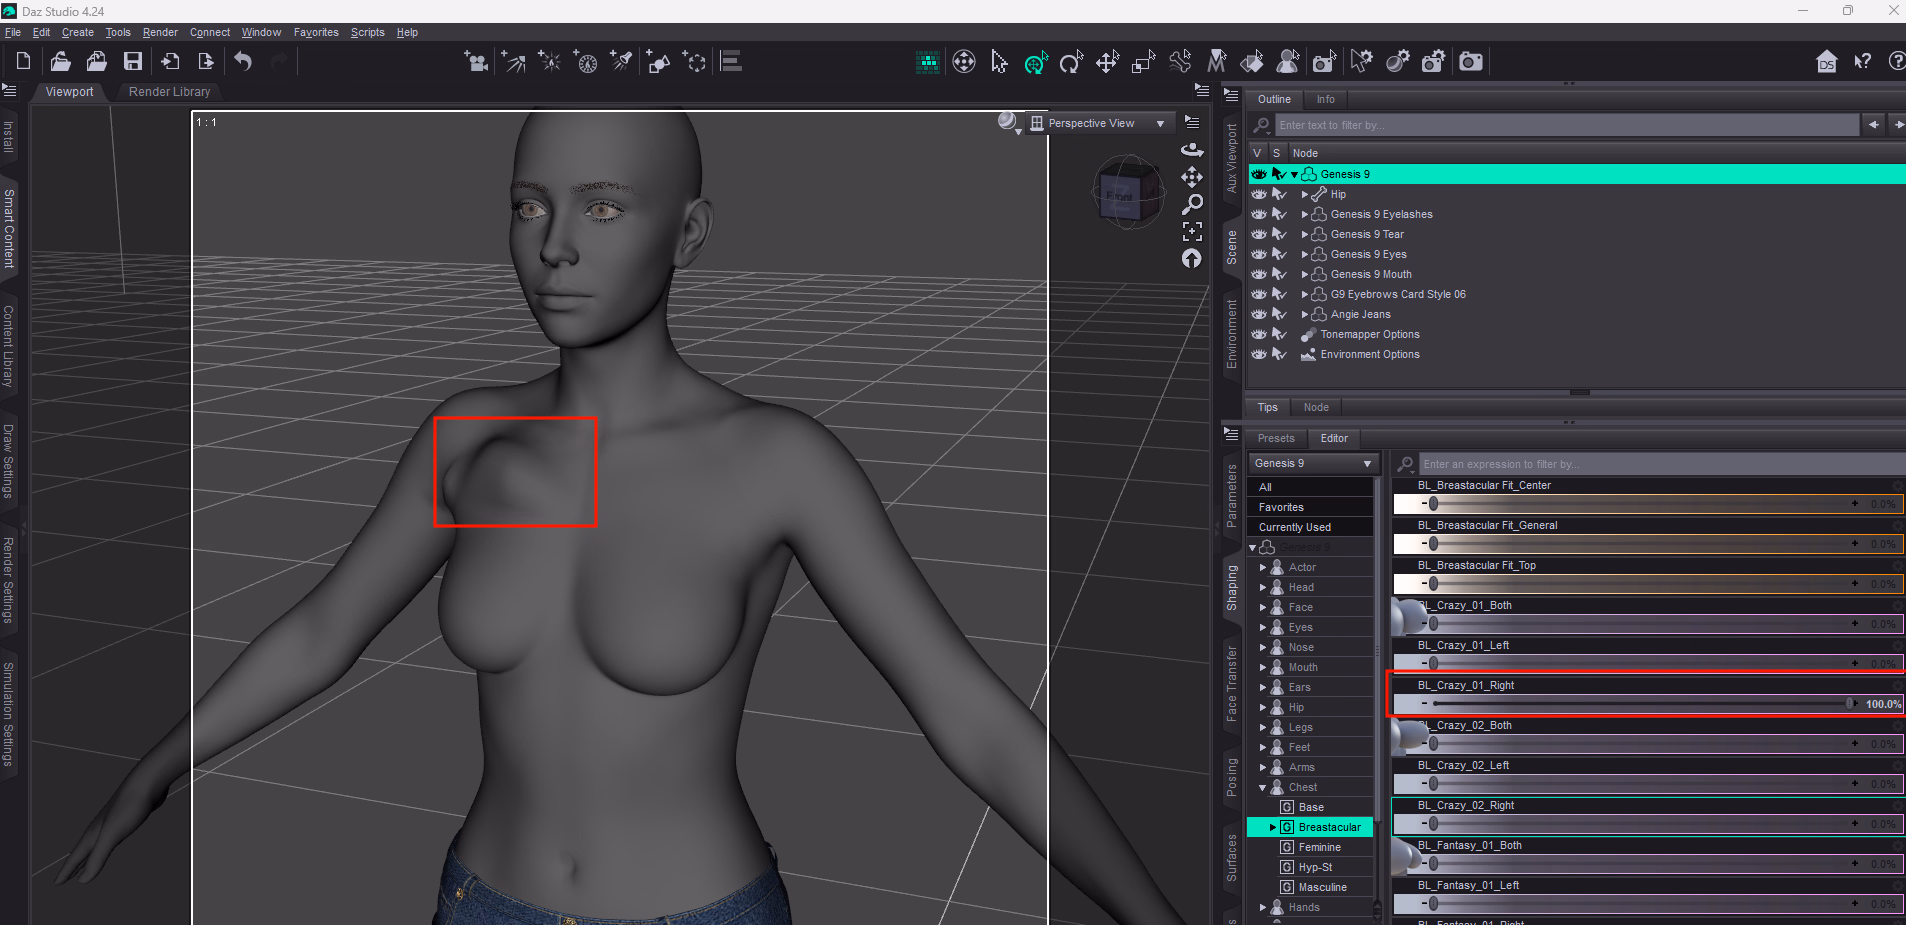This screenshot has height=925, width=1906.
Task: Hide the Angie Jeans item
Action: click(1259, 314)
